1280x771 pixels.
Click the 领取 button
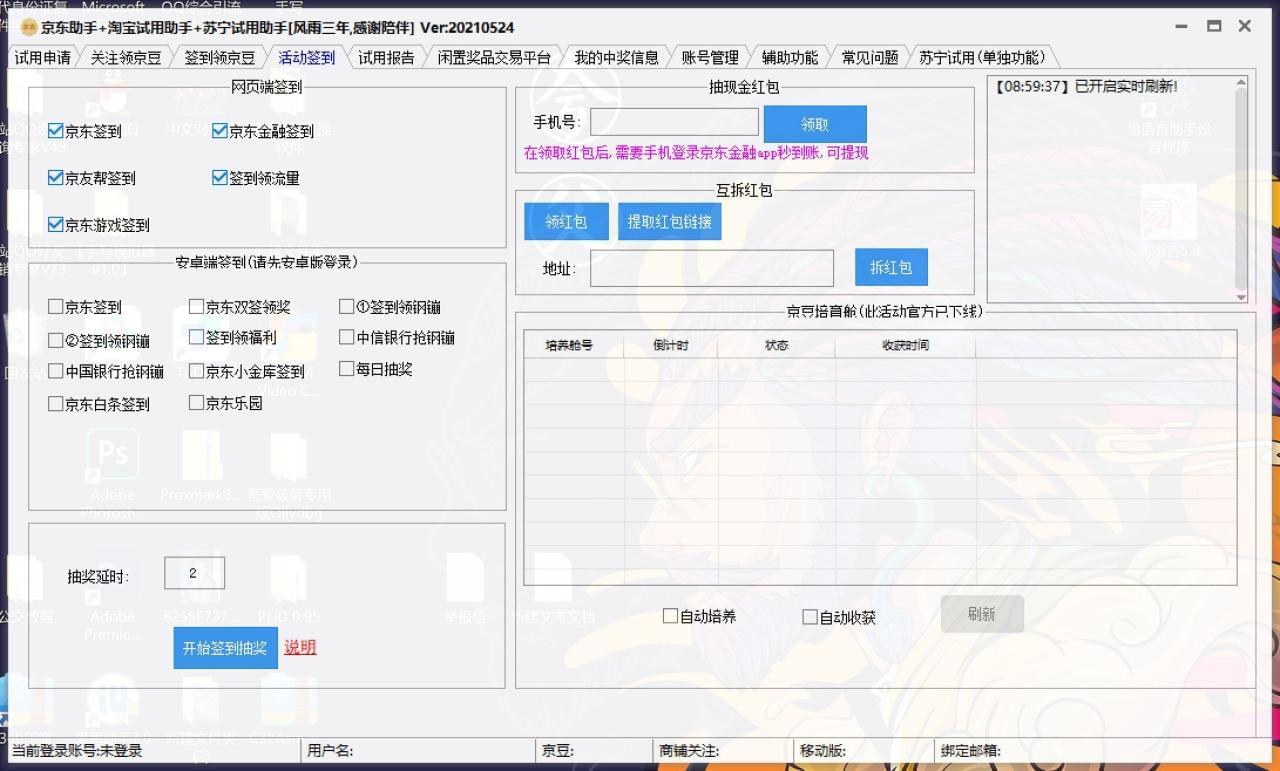(815, 124)
